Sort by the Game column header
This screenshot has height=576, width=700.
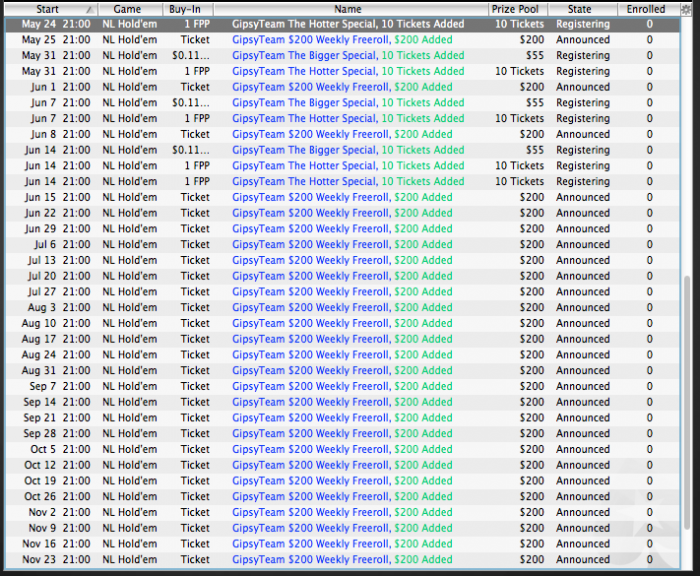(130, 9)
